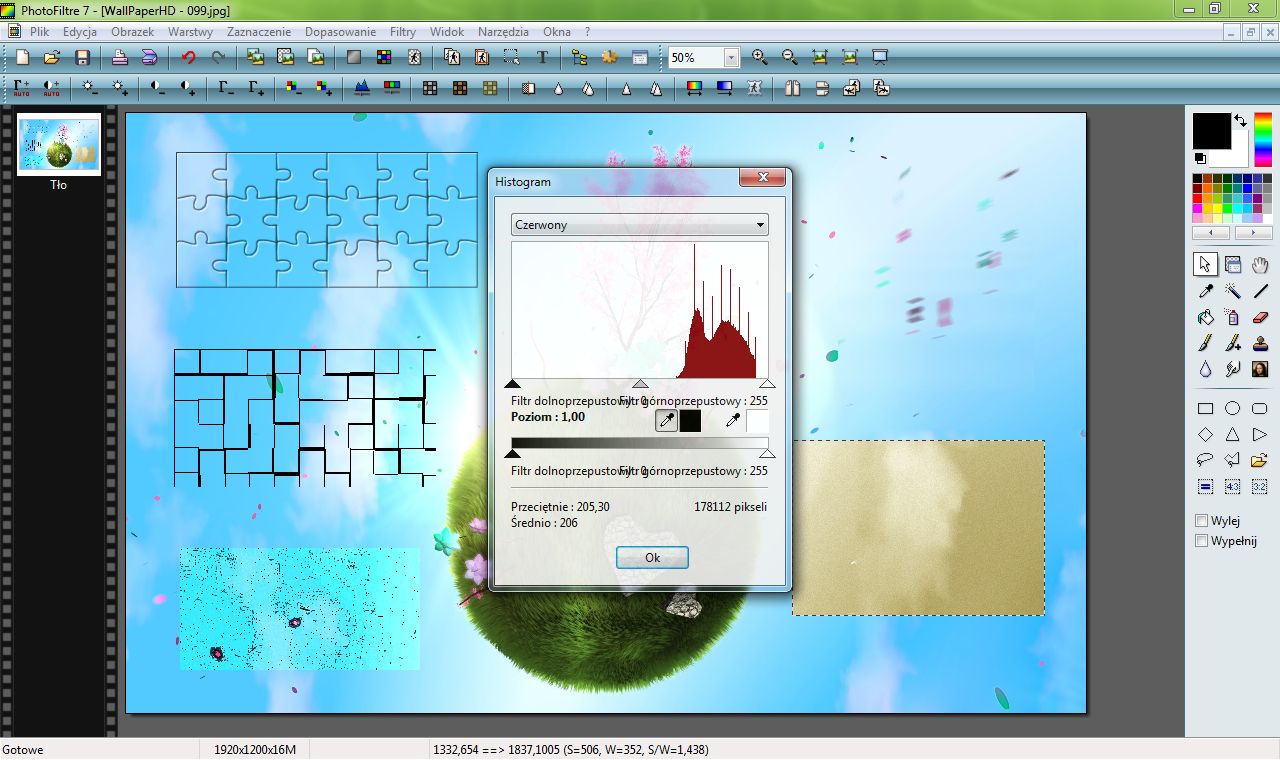1280x760 pixels.
Task: Click the swap foreground/background colors arrow
Action: pos(1240,120)
